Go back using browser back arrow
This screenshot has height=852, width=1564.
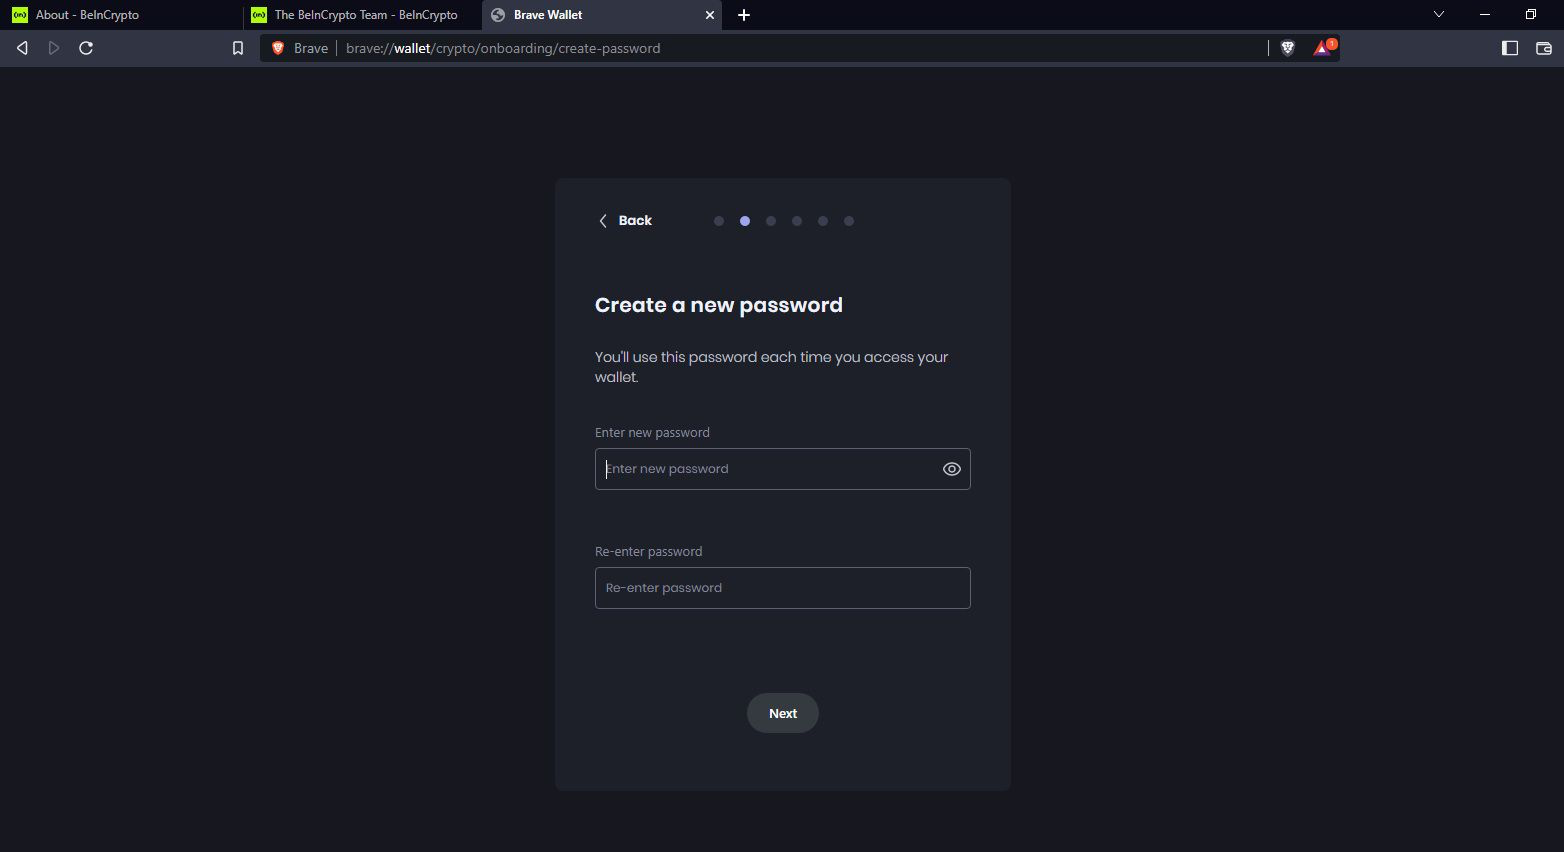pyautogui.click(x=22, y=48)
